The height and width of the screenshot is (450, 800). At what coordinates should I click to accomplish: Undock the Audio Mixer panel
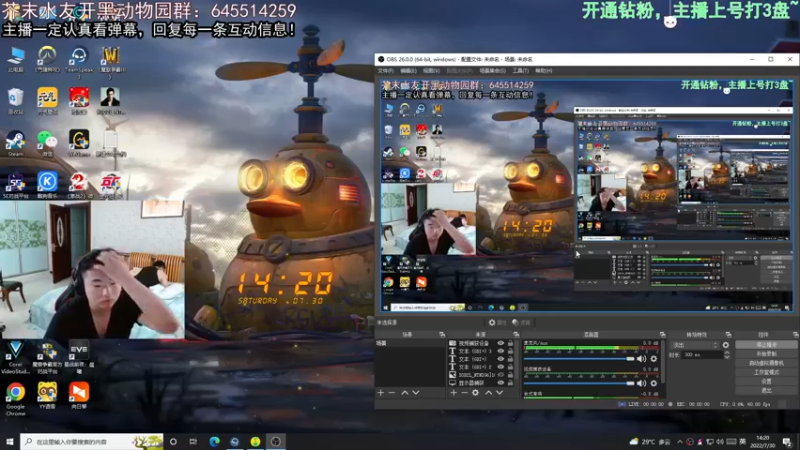(662, 335)
